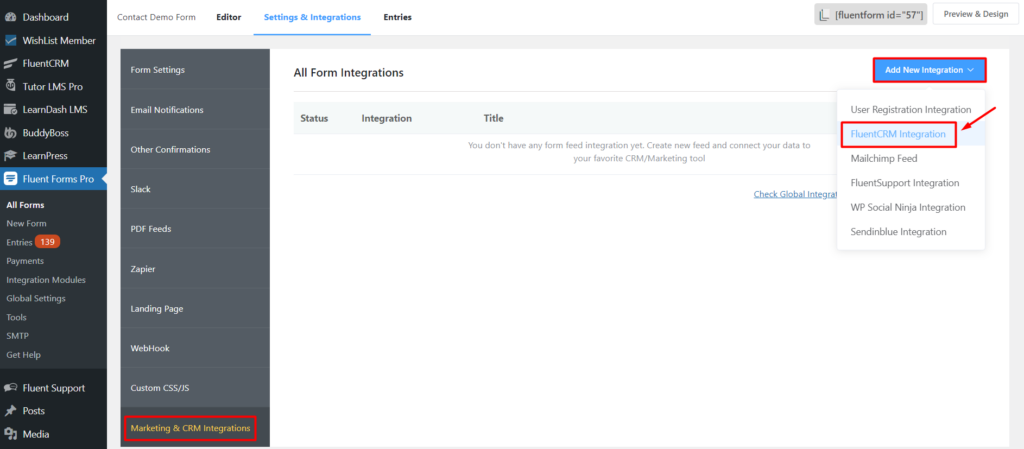Image resolution: width=1024 pixels, height=449 pixels.
Task: Click the Contact Demo Form title
Action: pos(156,17)
